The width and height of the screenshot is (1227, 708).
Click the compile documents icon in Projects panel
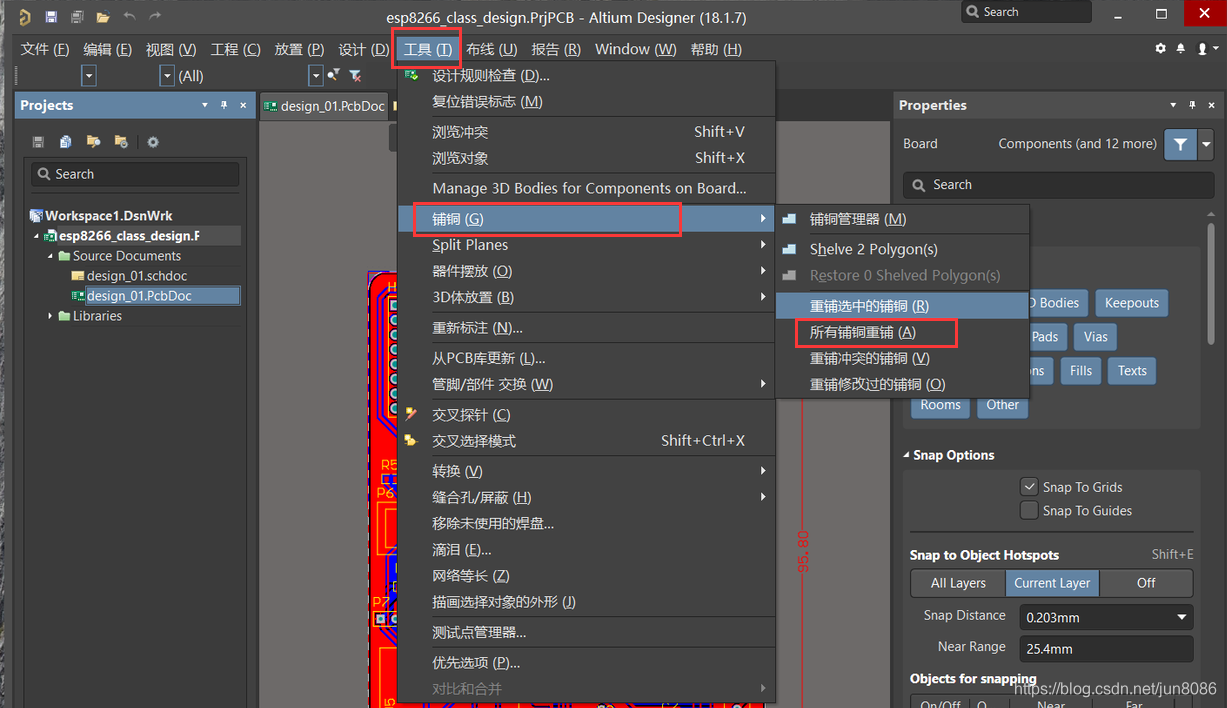[65, 142]
